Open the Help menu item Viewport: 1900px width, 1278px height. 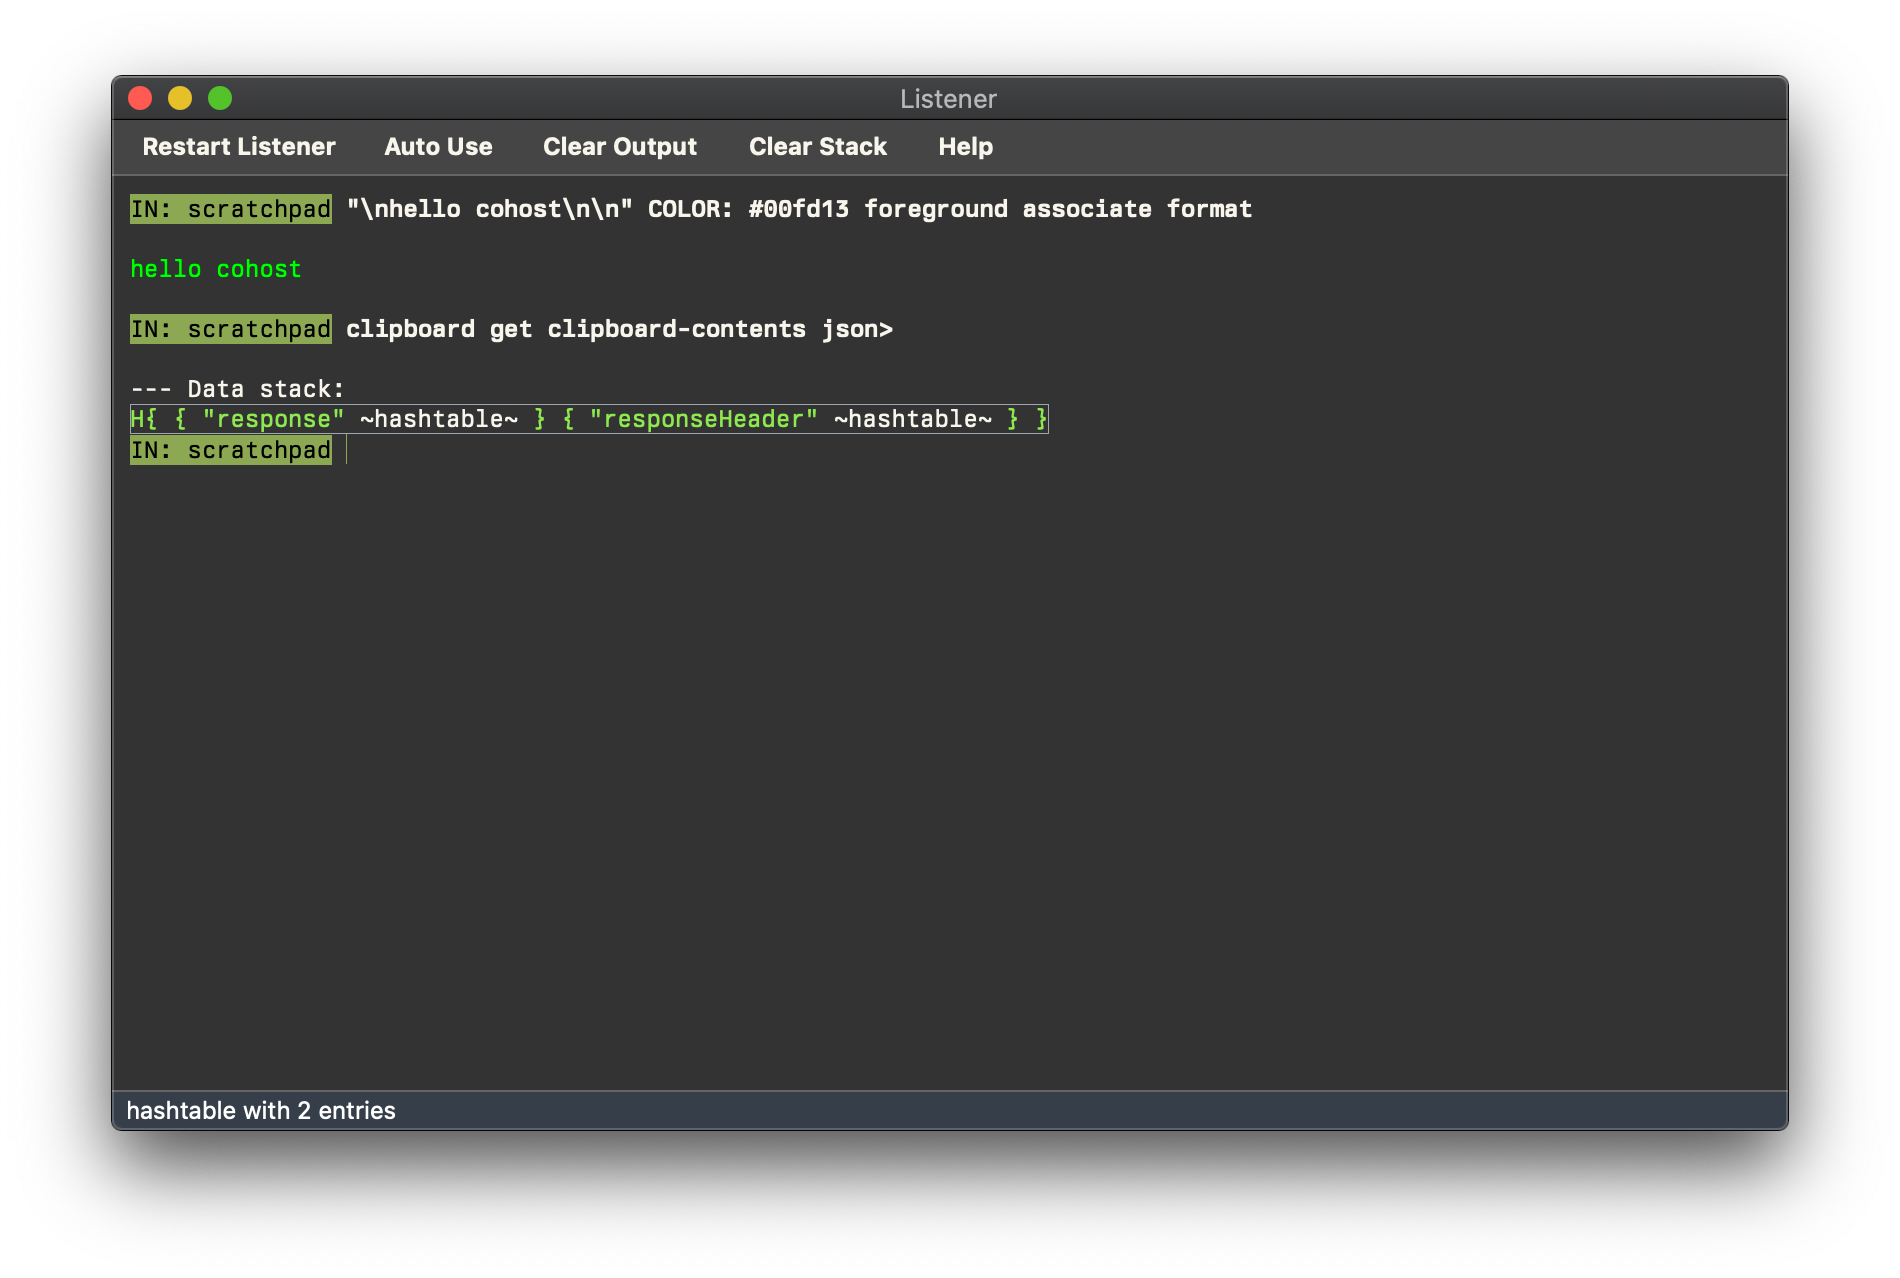965,147
